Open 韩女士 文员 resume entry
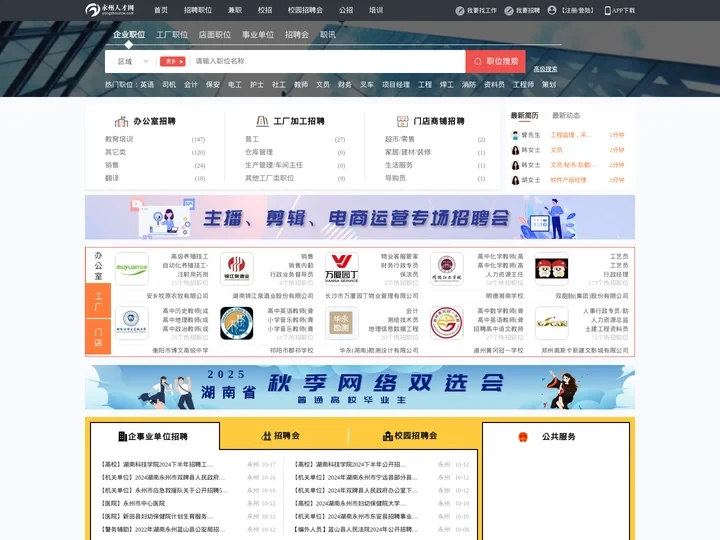The width and height of the screenshot is (720, 540). point(568,150)
